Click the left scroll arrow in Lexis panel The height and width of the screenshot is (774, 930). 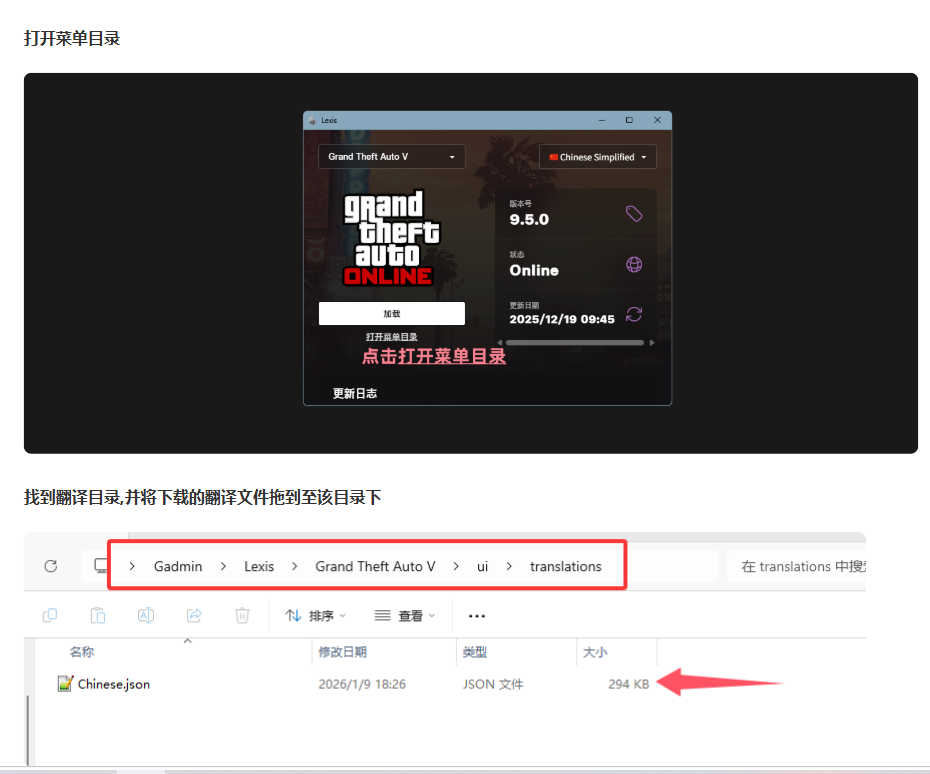pyautogui.click(x=499, y=343)
